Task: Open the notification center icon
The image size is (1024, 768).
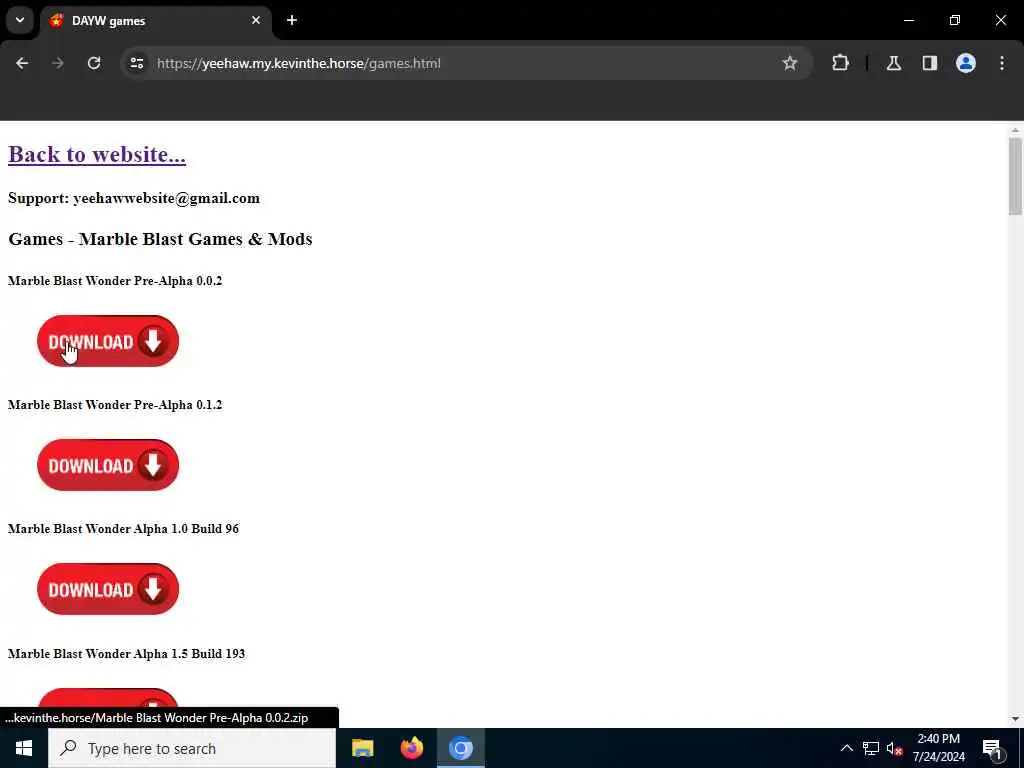Action: click(993, 748)
